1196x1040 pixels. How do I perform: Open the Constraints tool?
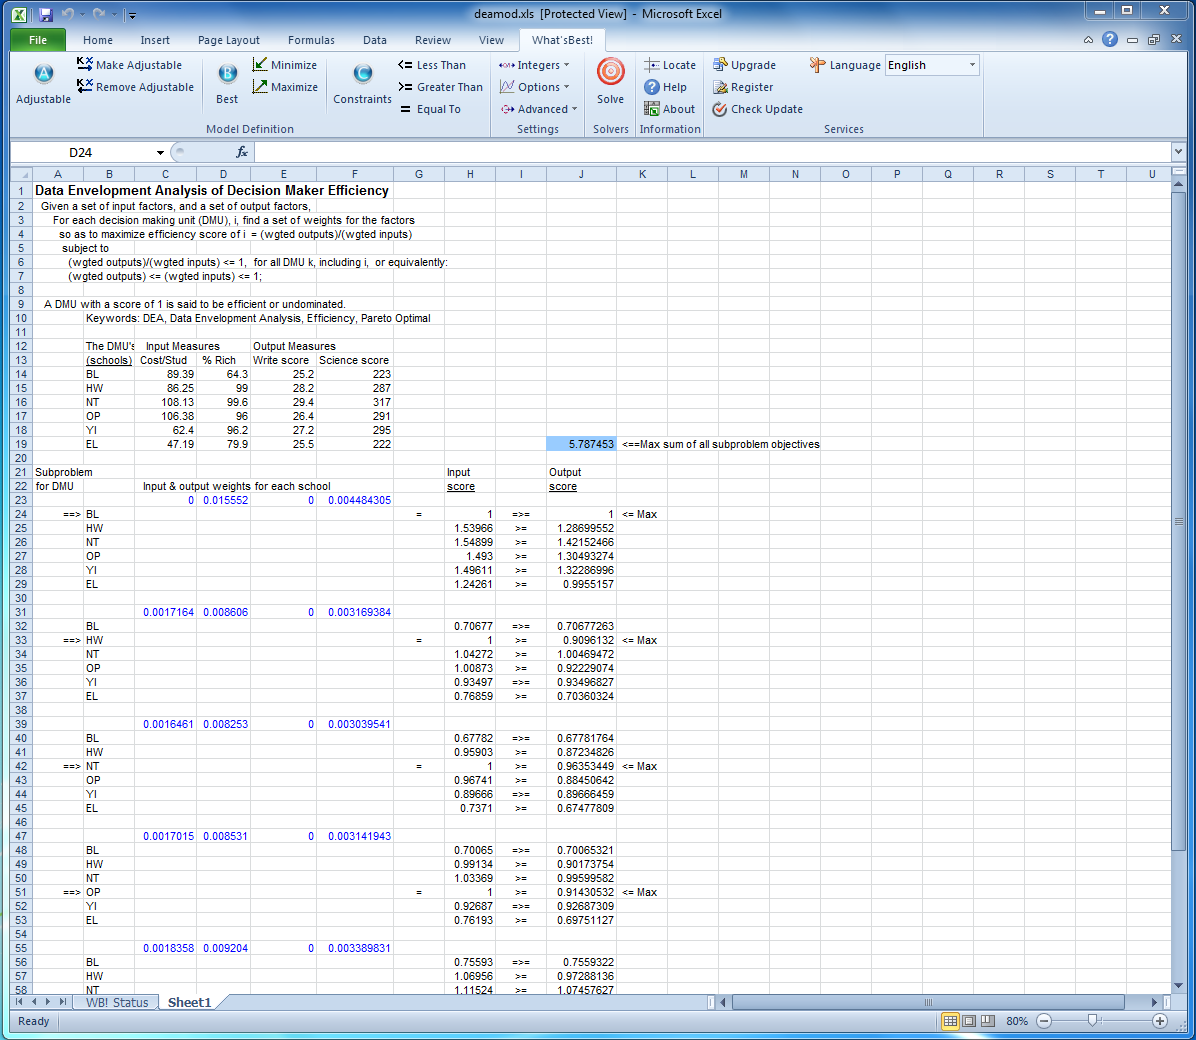[x=362, y=74]
